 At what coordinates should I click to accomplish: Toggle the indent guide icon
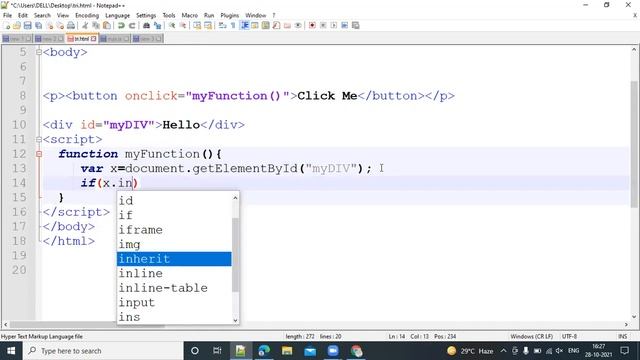244,25
